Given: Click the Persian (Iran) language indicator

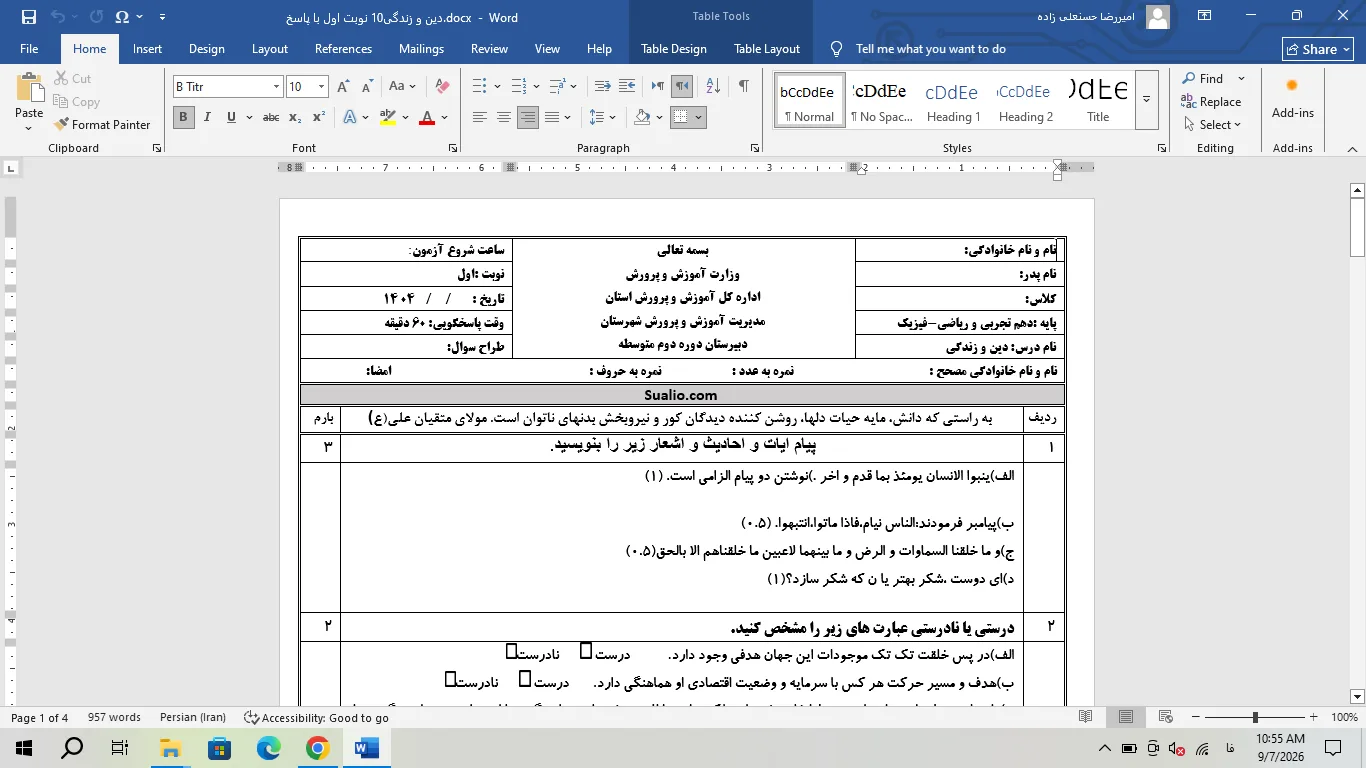Looking at the screenshot, I should click(193, 718).
